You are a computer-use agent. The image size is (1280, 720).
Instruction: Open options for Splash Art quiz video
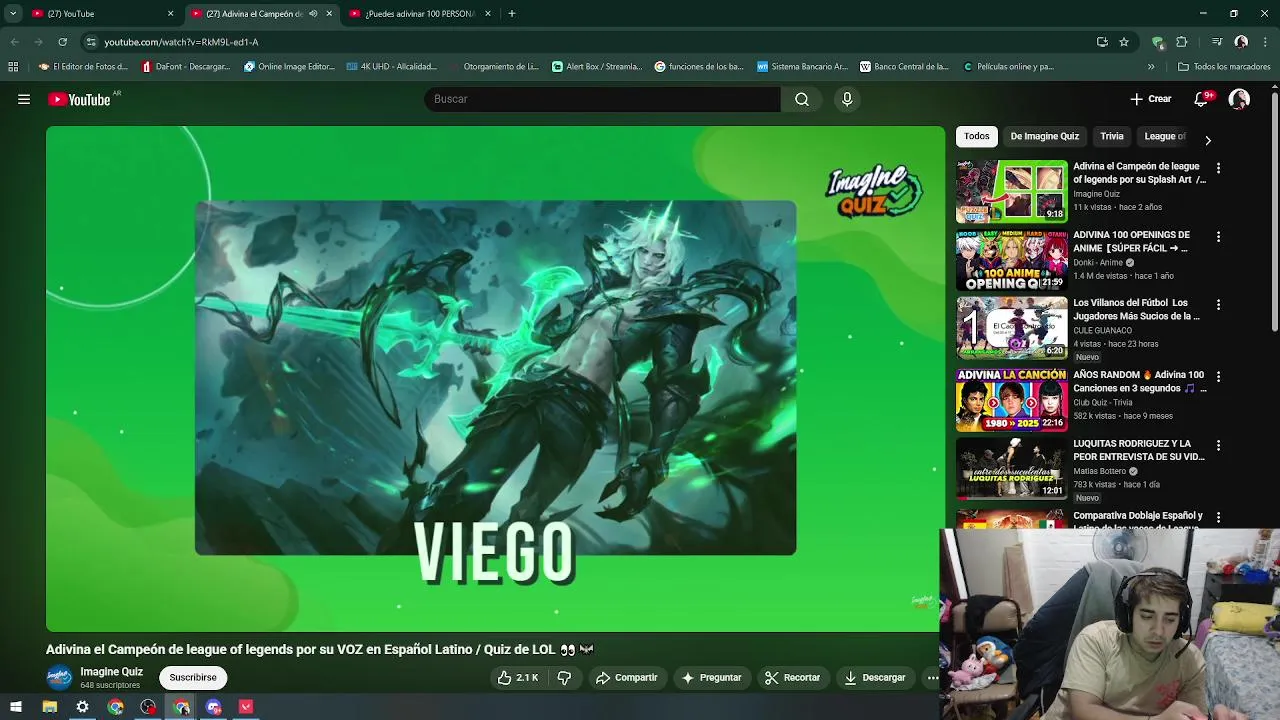click(1218, 168)
